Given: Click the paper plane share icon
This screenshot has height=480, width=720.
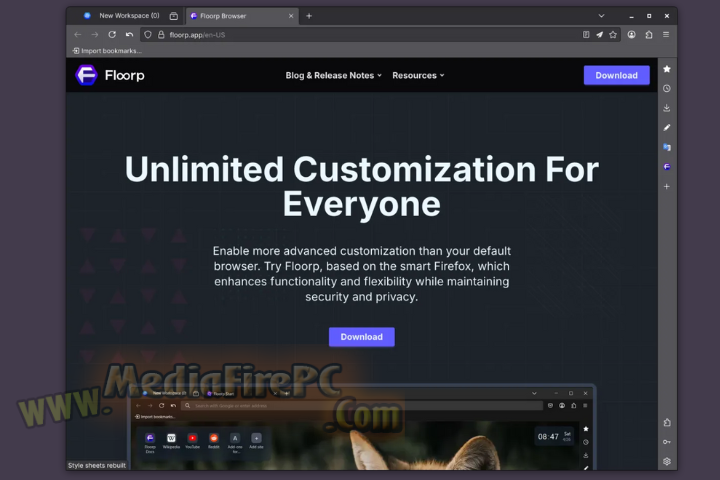Looking at the screenshot, I should tap(600, 34).
